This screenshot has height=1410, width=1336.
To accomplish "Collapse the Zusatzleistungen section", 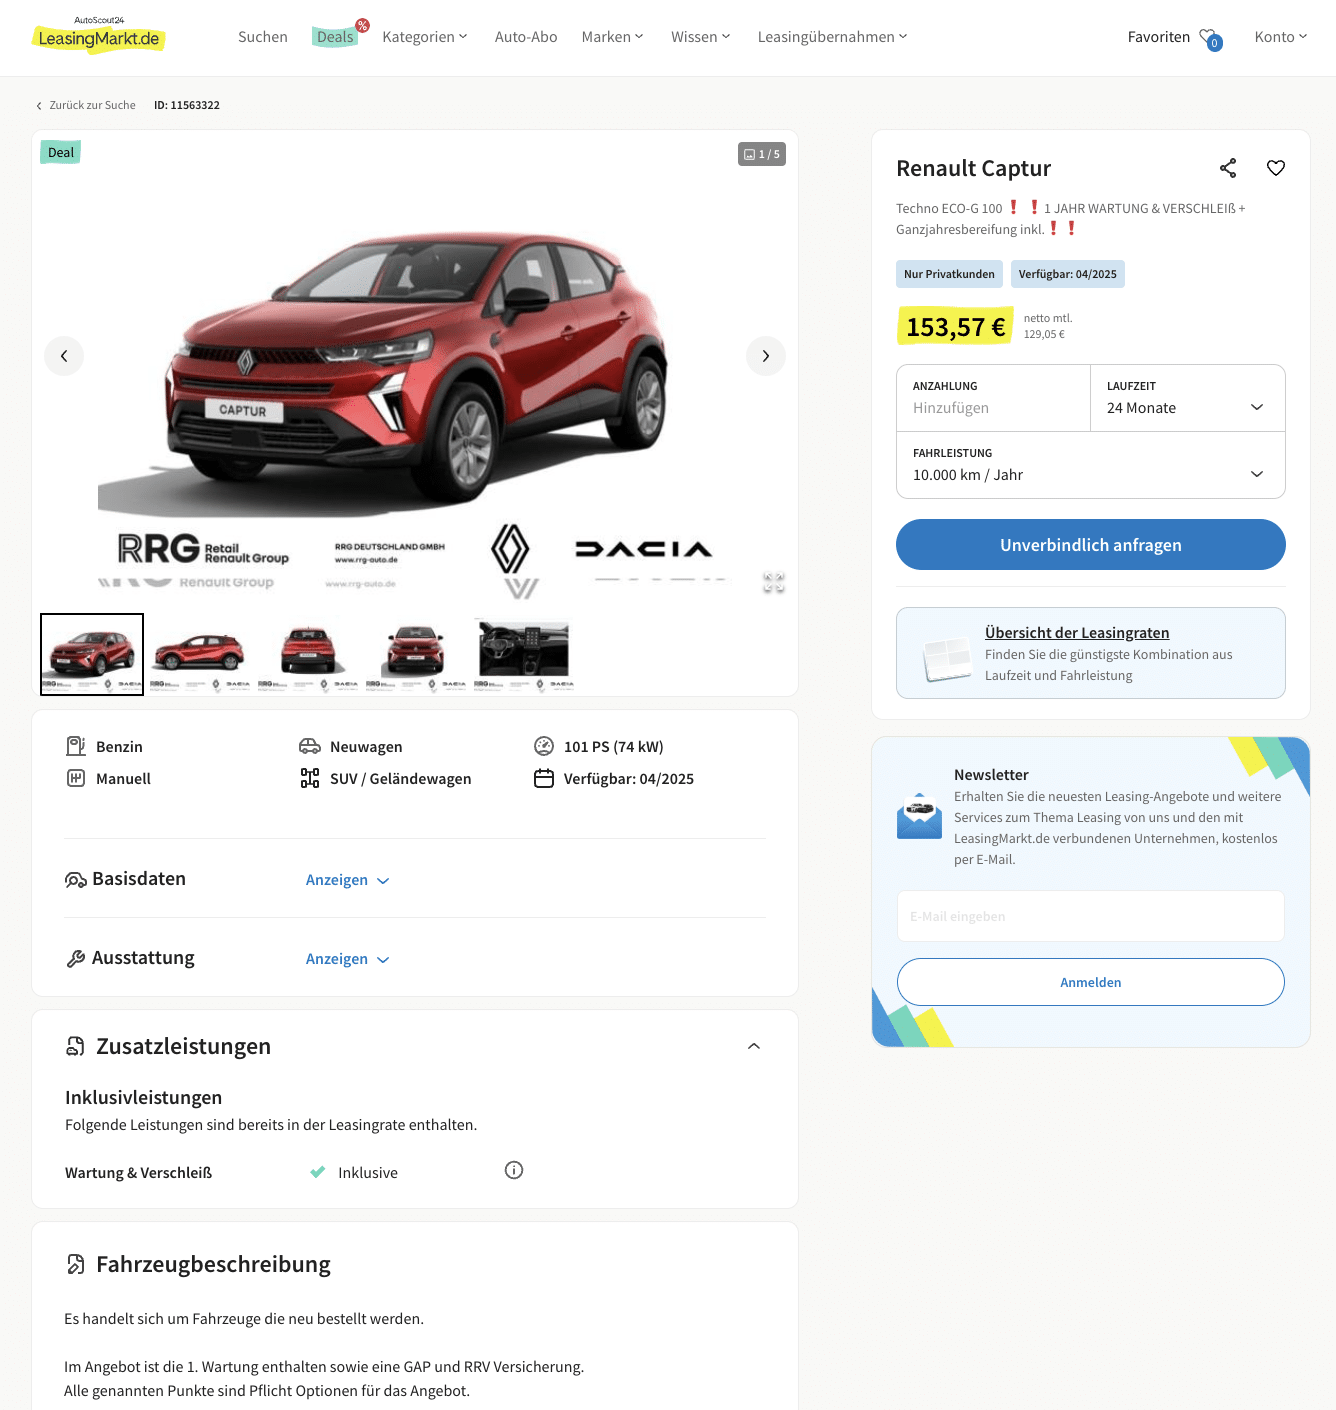I will (754, 1046).
